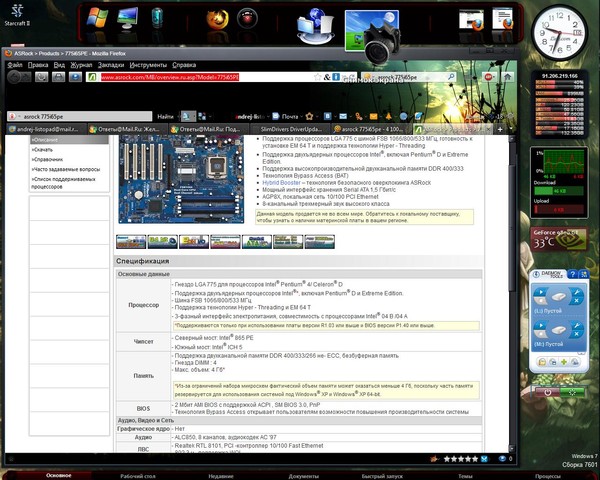
Task: Select the Процессы tab in bottom bar
Action: click(548, 477)
